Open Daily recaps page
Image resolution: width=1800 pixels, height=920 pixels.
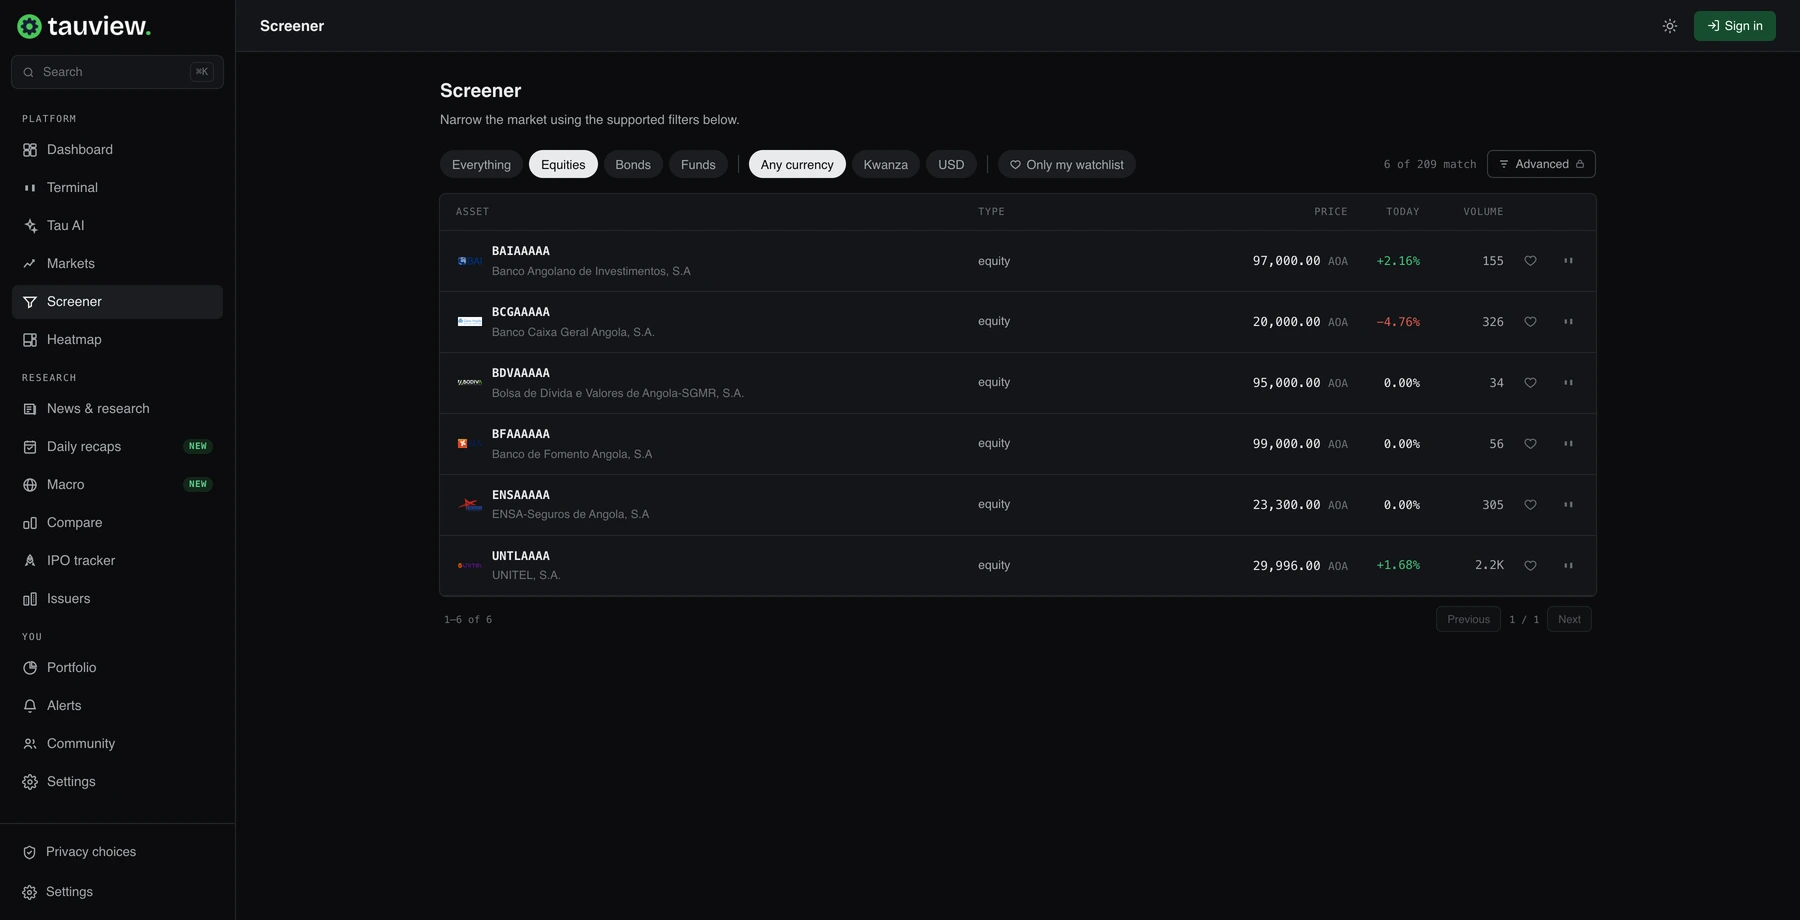click(117, 447)
